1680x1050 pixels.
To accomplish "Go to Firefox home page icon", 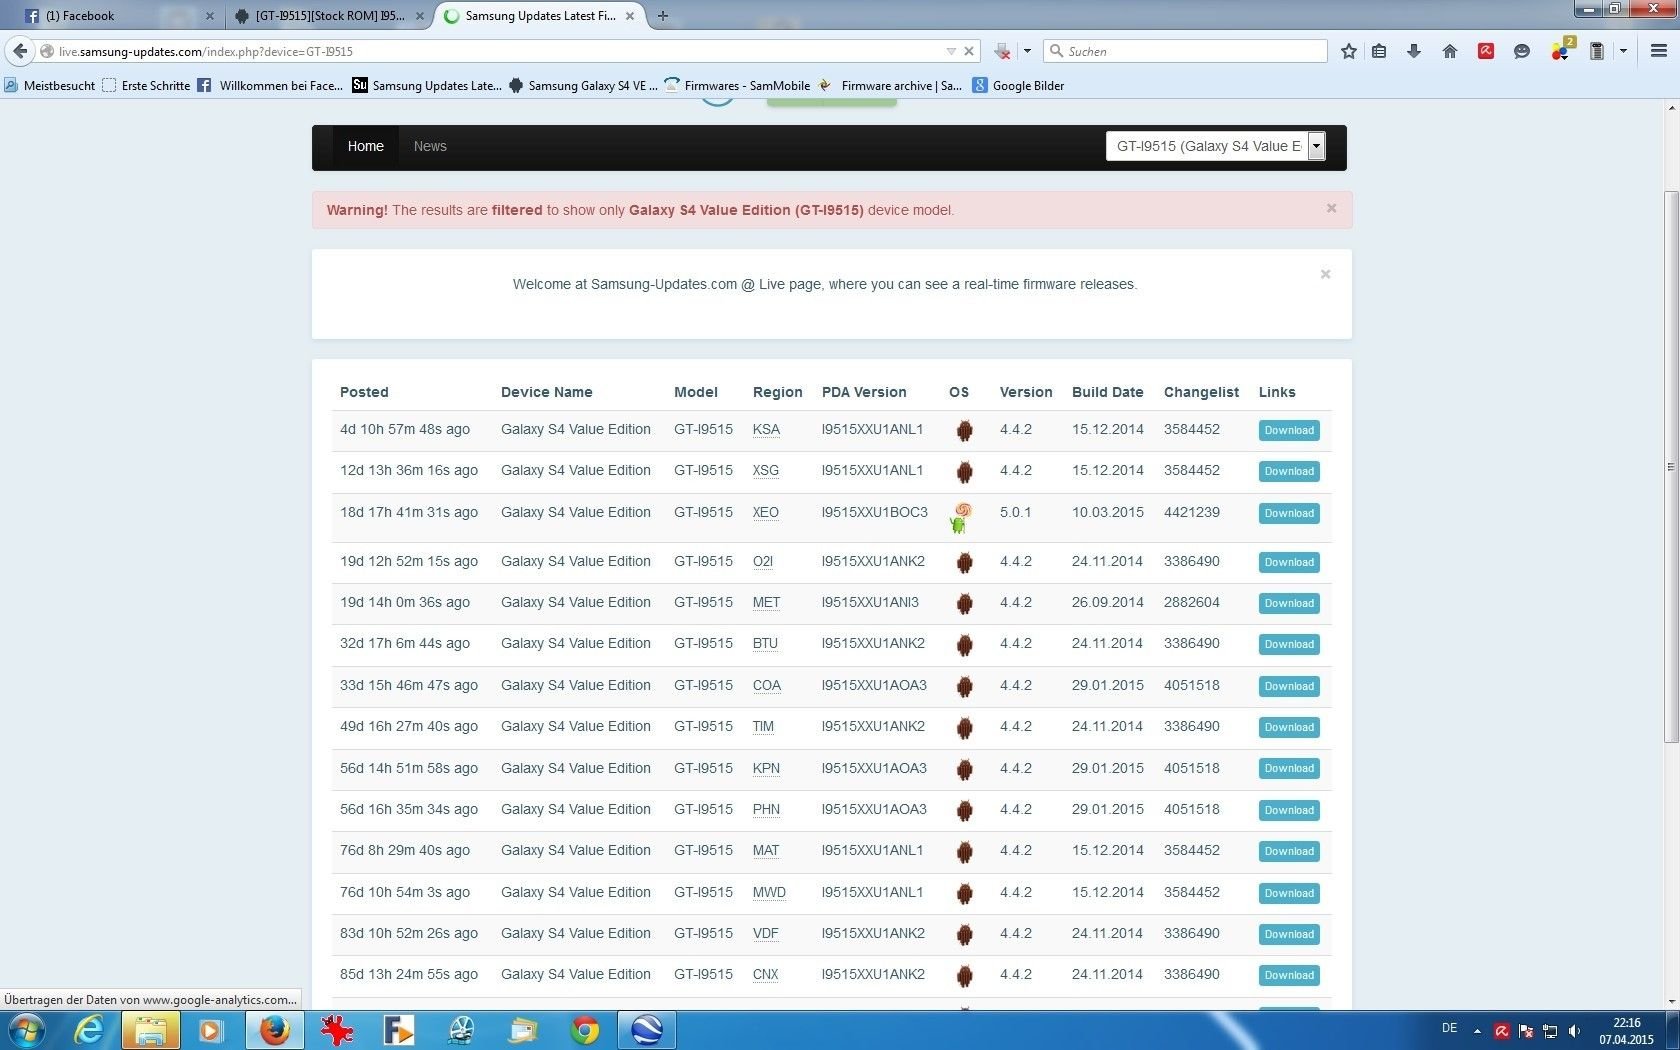I will pyautogui.click(x=1450, y=51).
